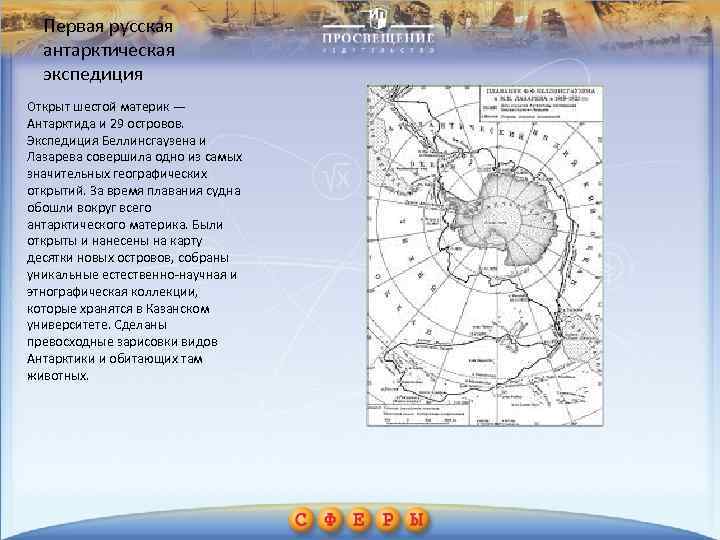Click the map scale legend at bottom

[x=419, y=415]
